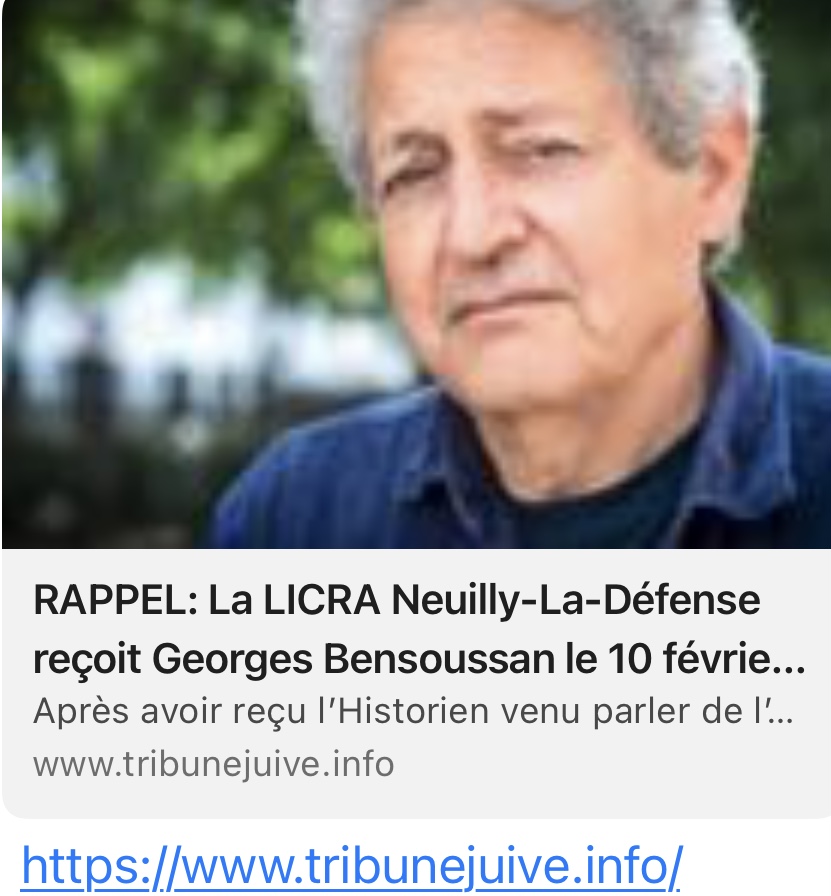Click the headline starting with RAPPEL
Image resolution: width=831 pixels, height=896 pixels.
click(419, 630)
